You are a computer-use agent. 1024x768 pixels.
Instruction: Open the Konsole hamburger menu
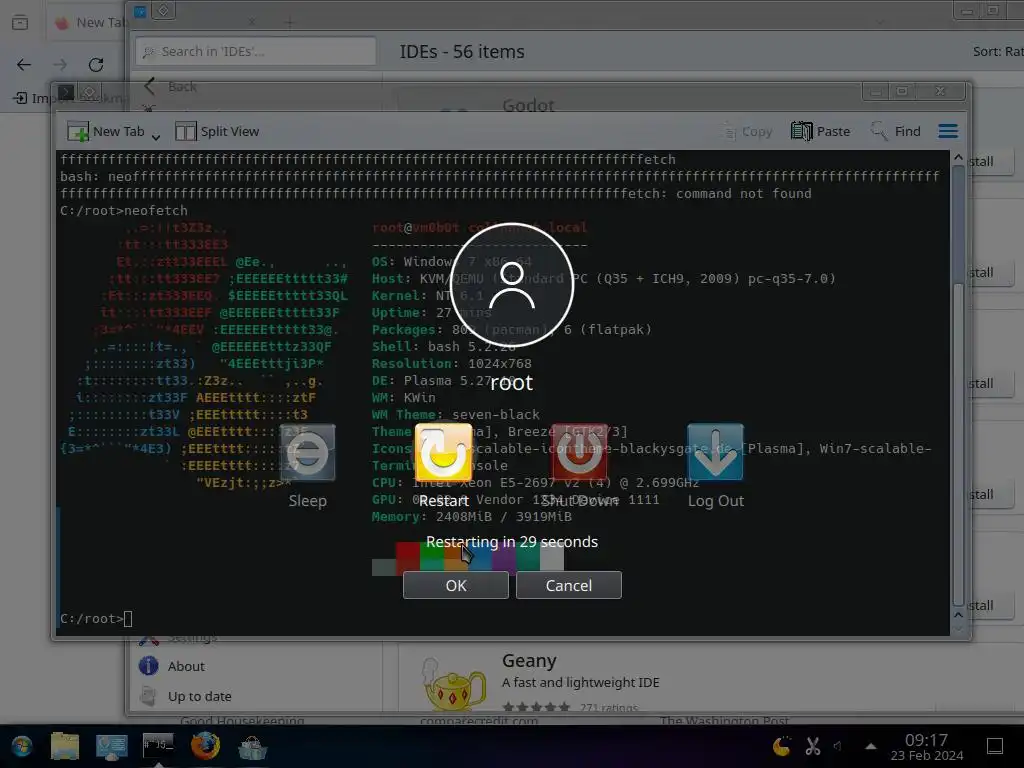point(948,131)
